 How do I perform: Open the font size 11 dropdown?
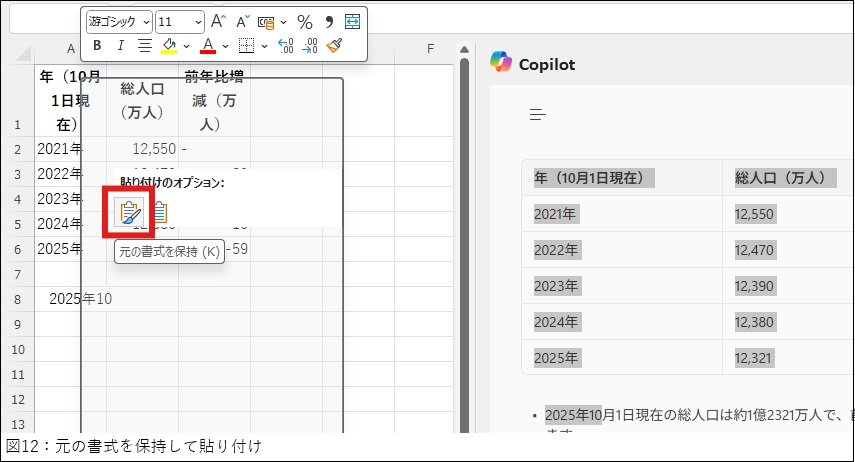tap(197, 21)
